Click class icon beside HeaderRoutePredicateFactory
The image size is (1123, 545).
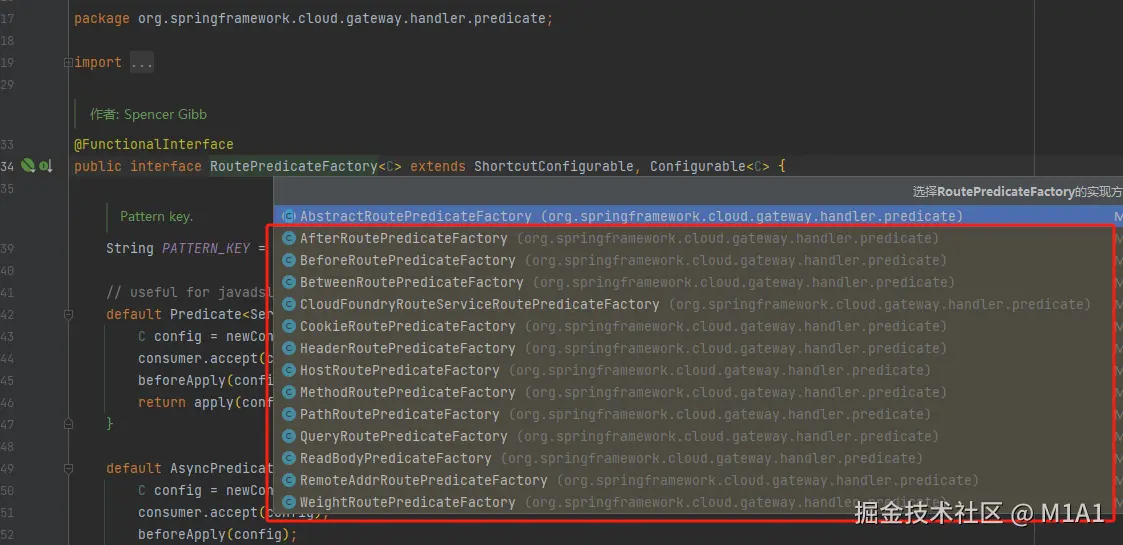[289, 349]
